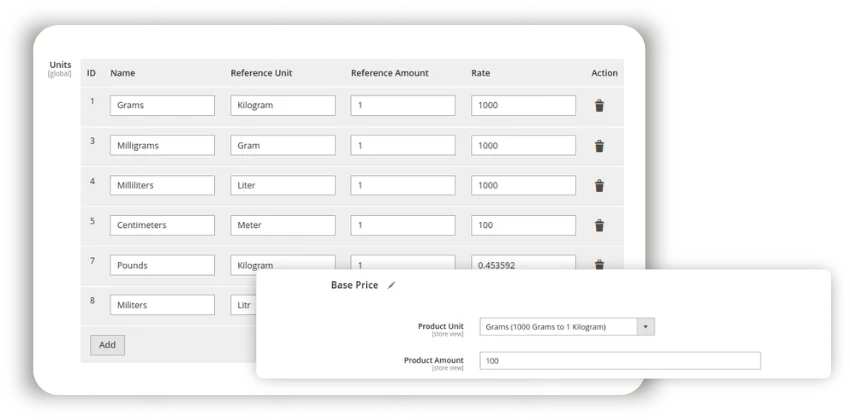Delete the Milliliters unit row

[x=599, y=186]
